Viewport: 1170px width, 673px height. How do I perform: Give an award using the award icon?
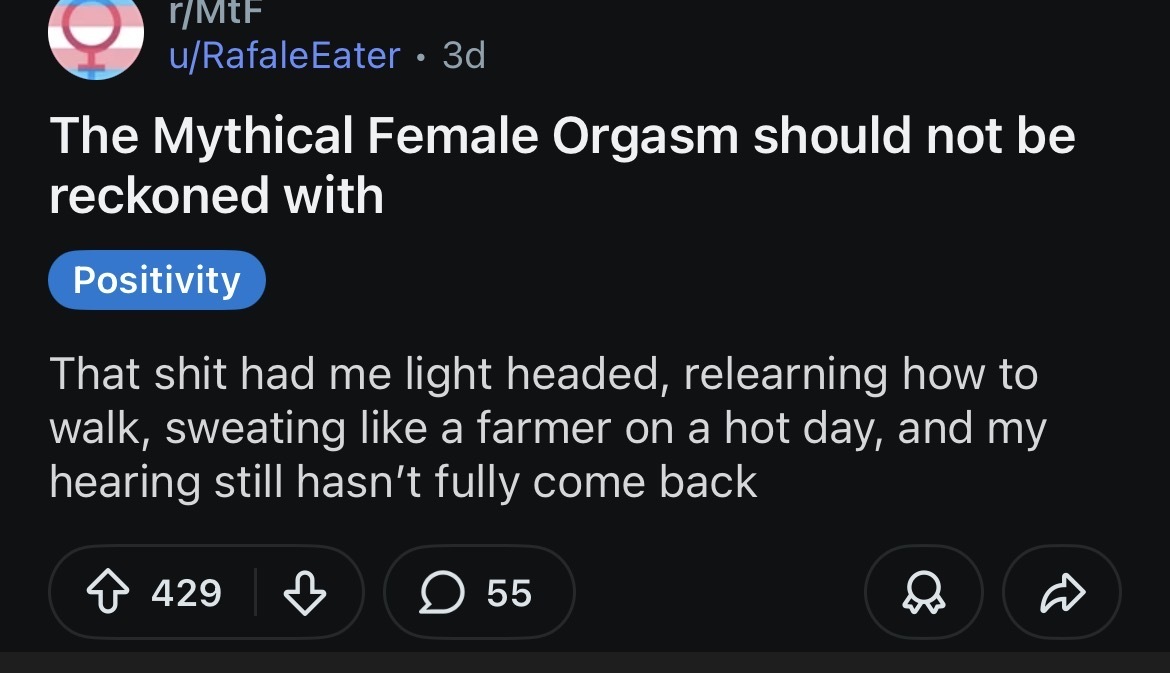[x=923, y=593]
